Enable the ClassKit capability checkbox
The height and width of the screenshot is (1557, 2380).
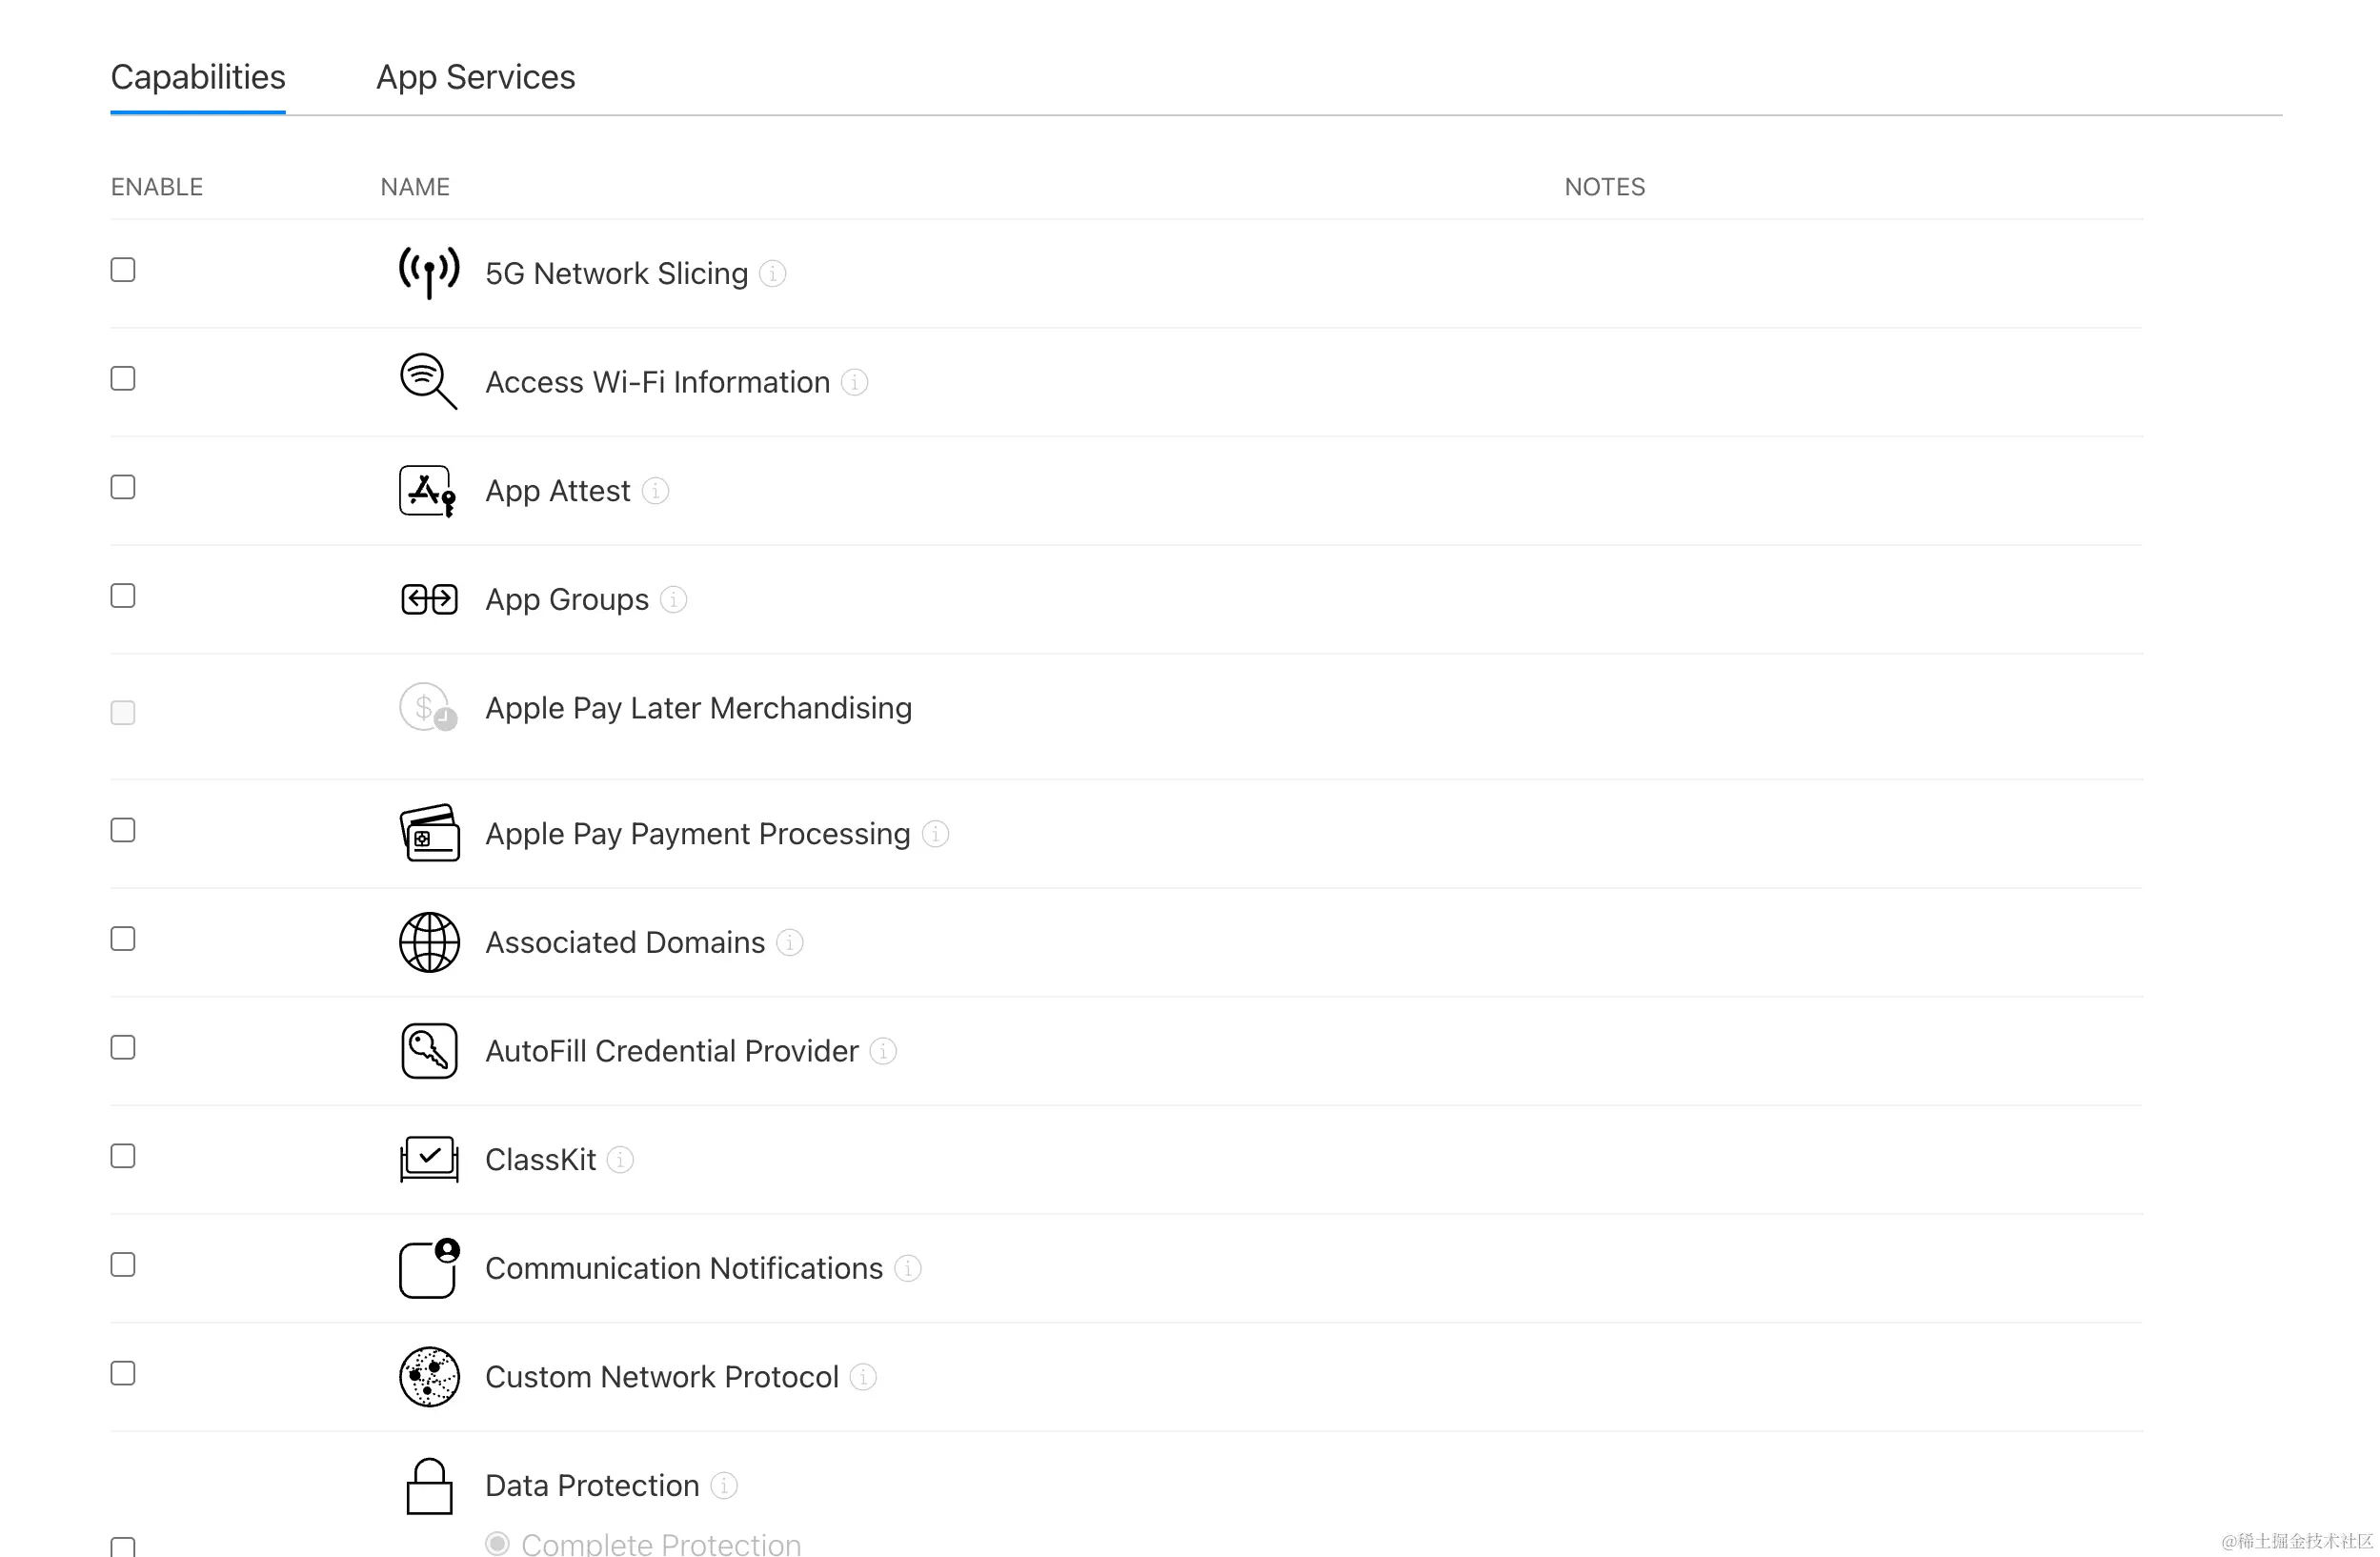122,1155
